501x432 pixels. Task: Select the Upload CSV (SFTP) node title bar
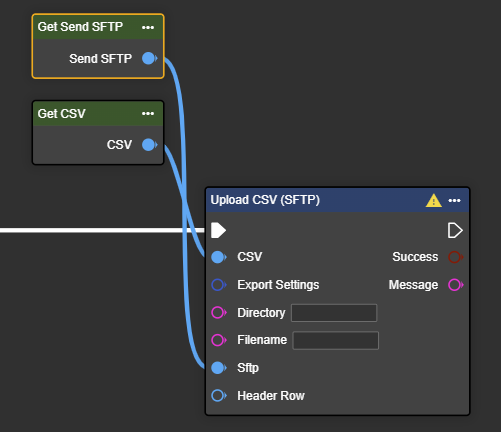(337, 200)
